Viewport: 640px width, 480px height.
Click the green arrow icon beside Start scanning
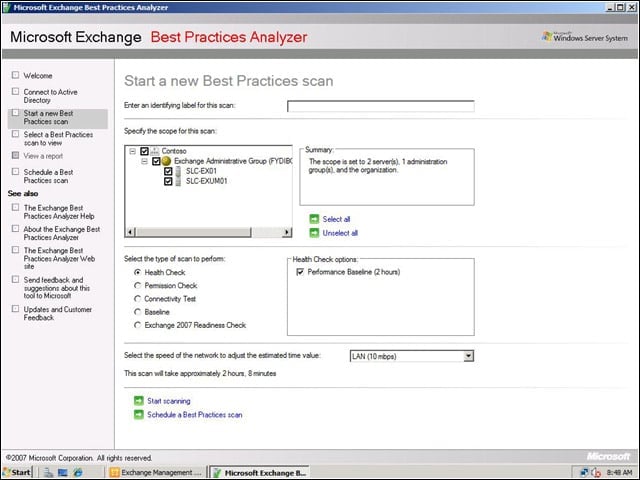139,401
